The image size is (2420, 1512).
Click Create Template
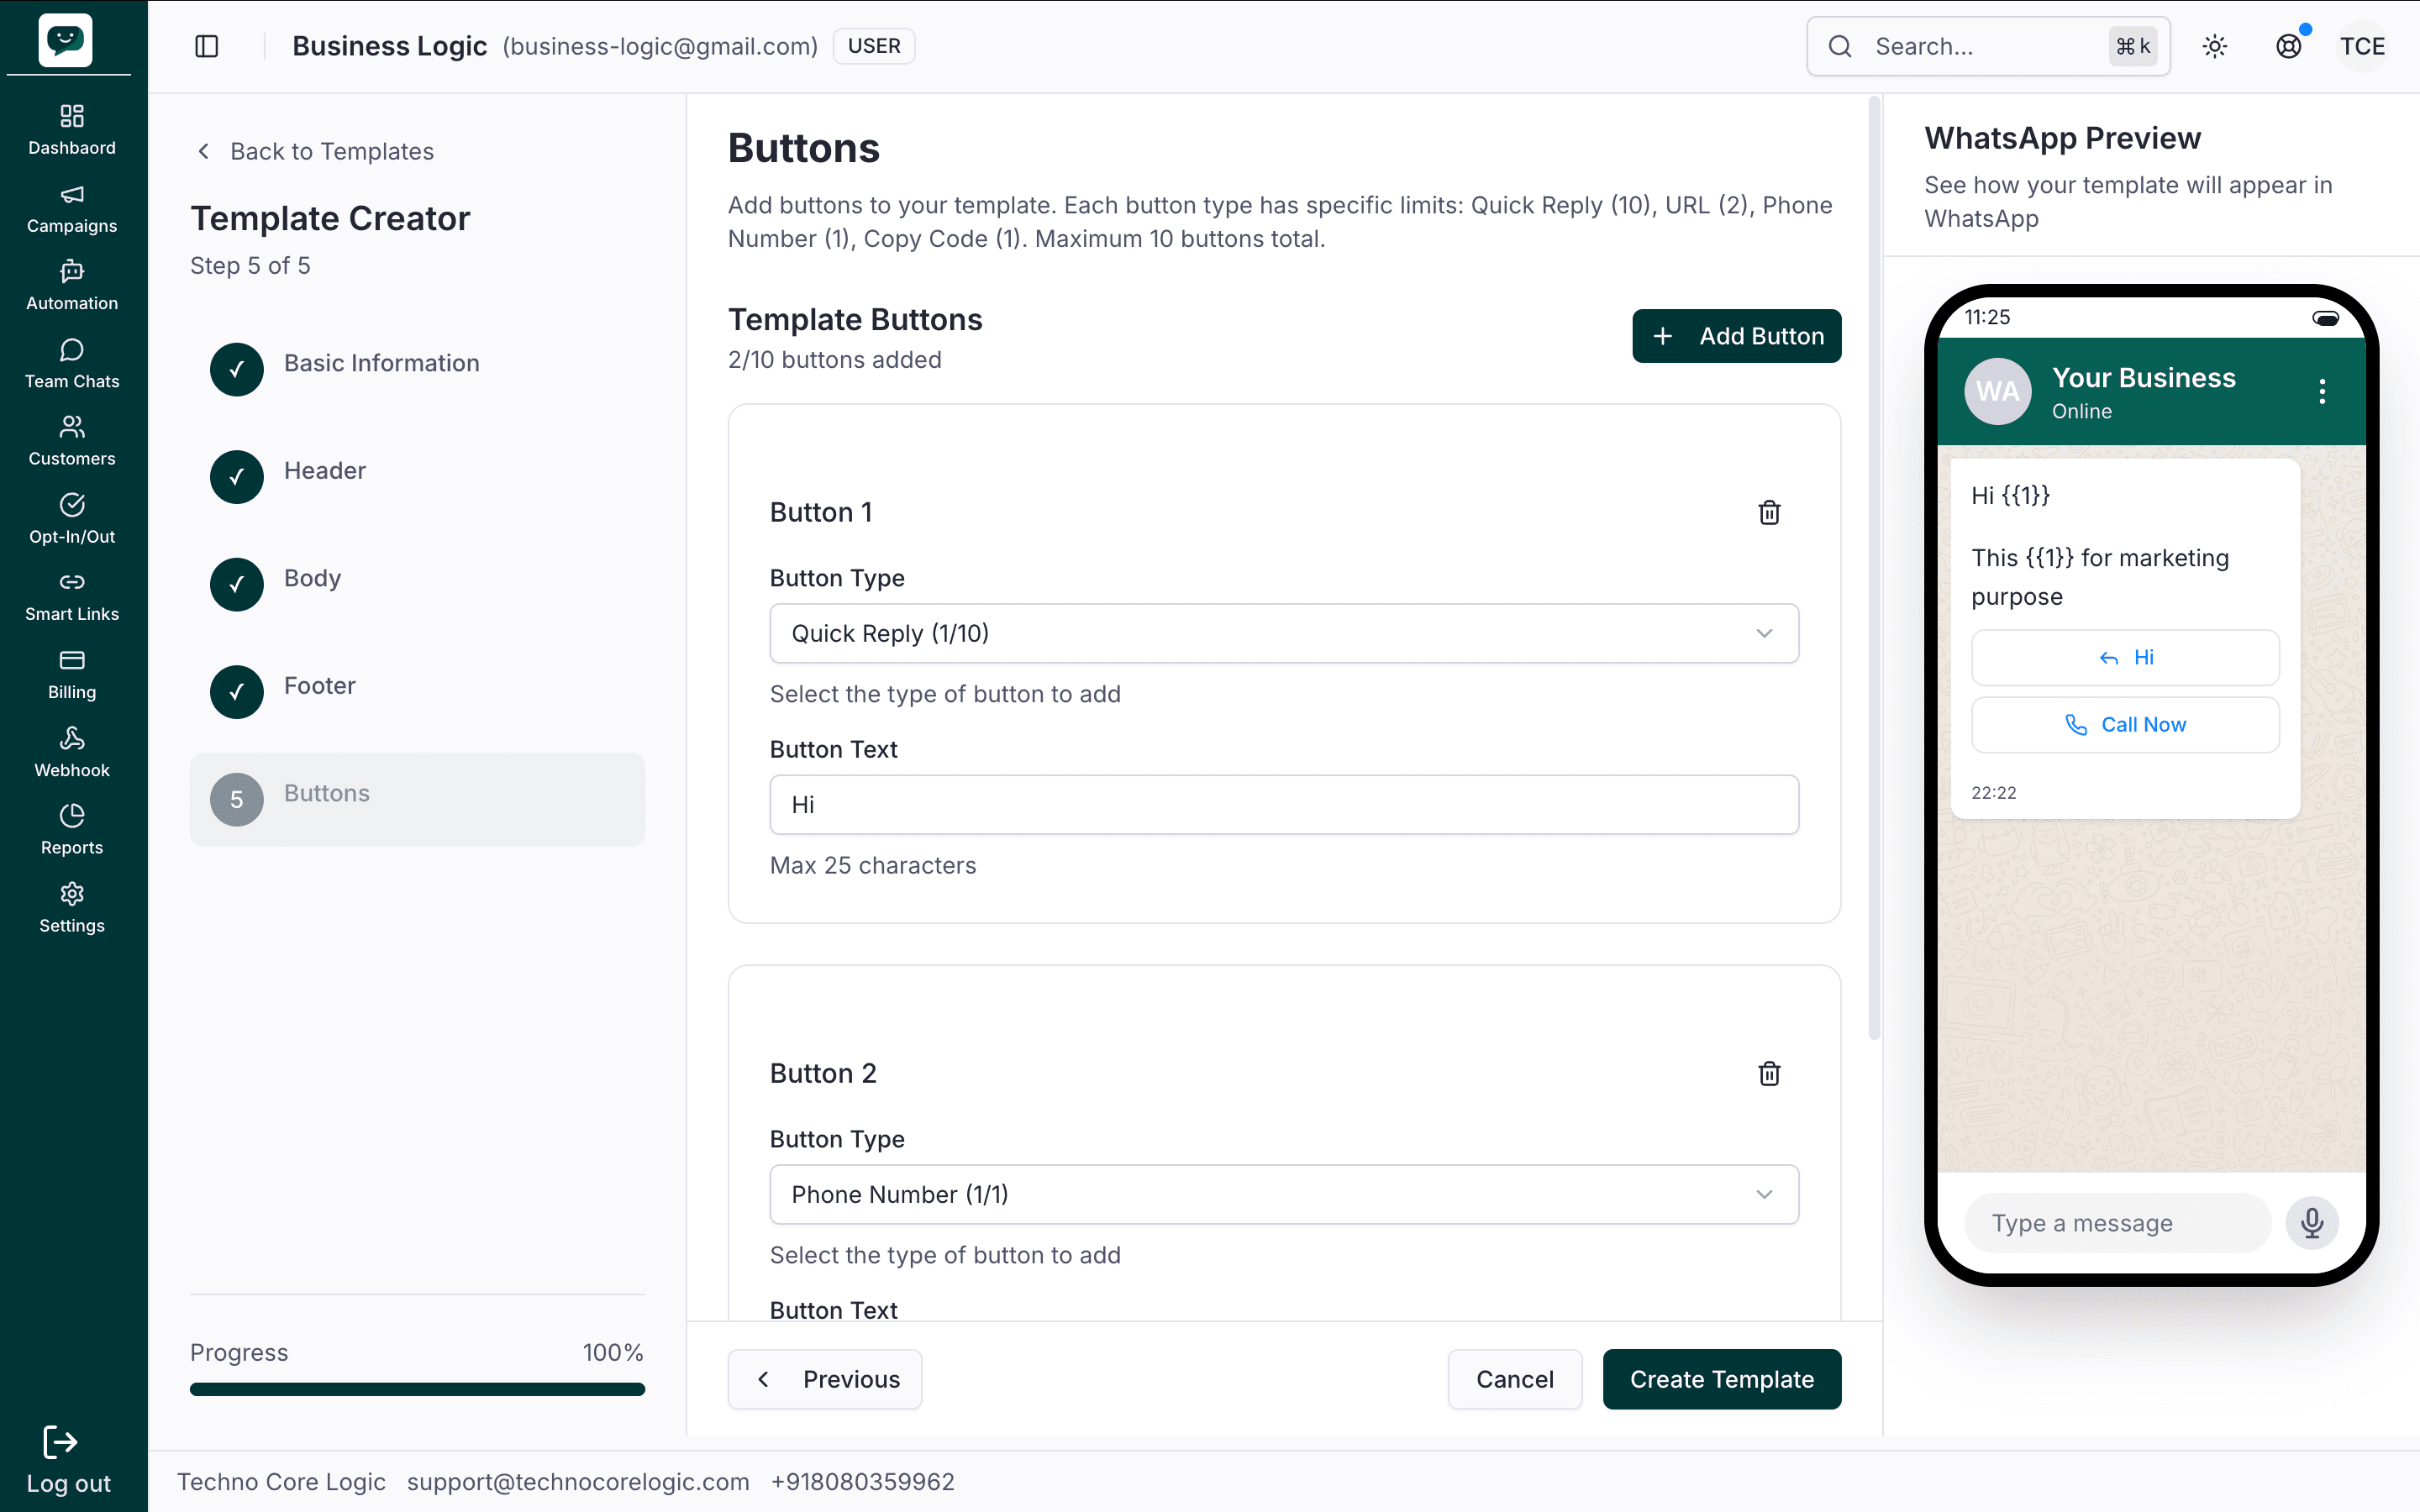[x=1721, y=1379]
